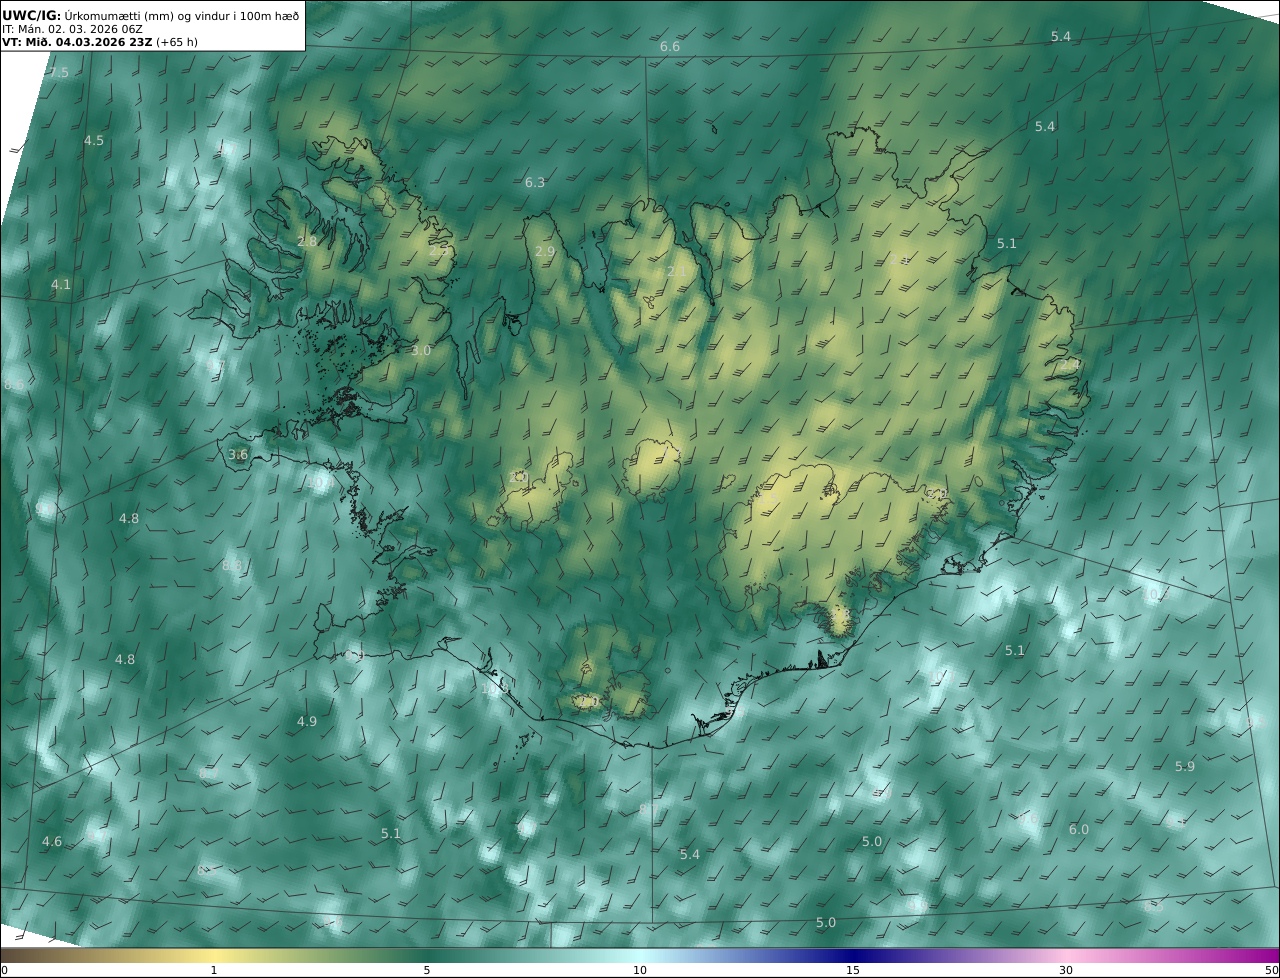
Task: Click the '(+65 h)' forecast offset text
Action: coord(177,42)
